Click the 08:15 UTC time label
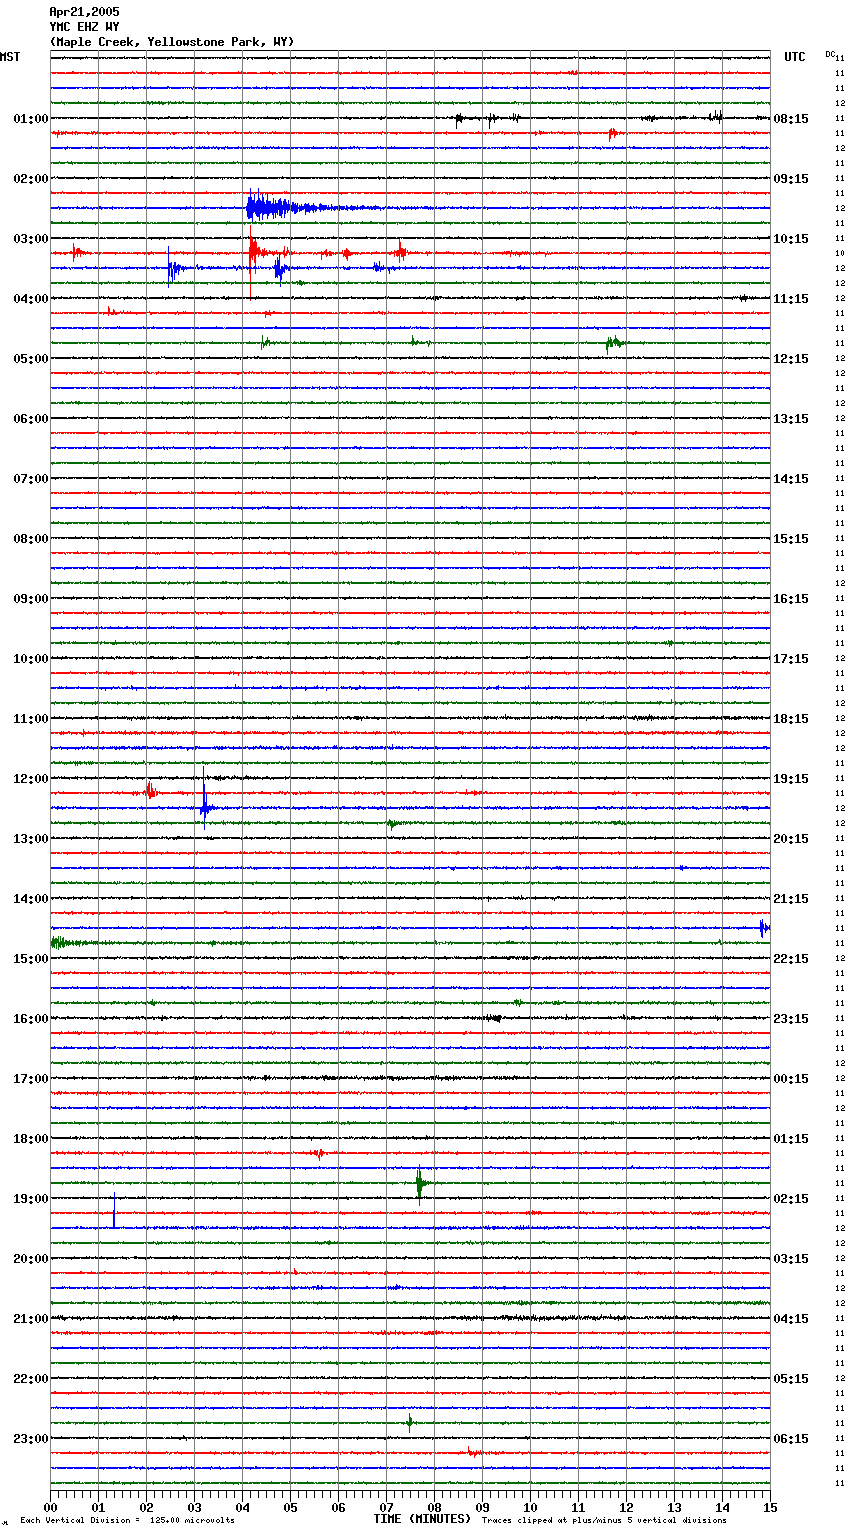The width and height of the screenshot is (850, 1534). pyautogui.click(x=791, y=119)
